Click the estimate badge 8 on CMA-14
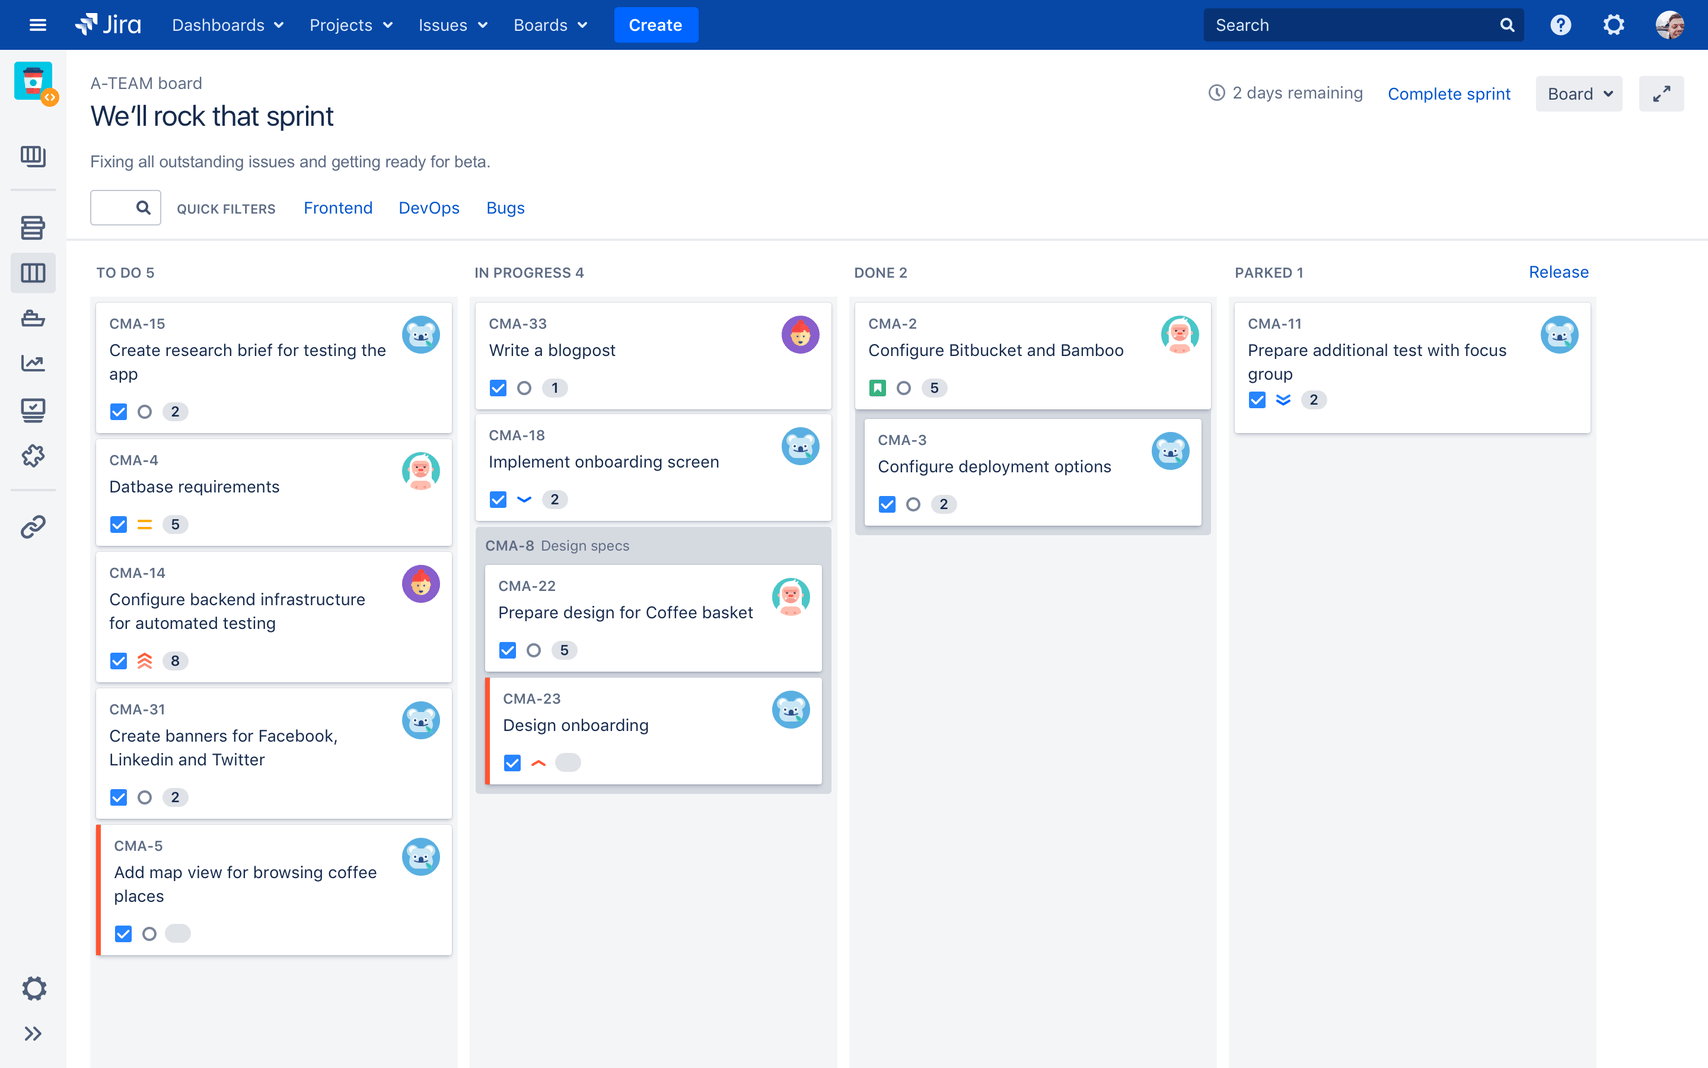 (175, 661)
